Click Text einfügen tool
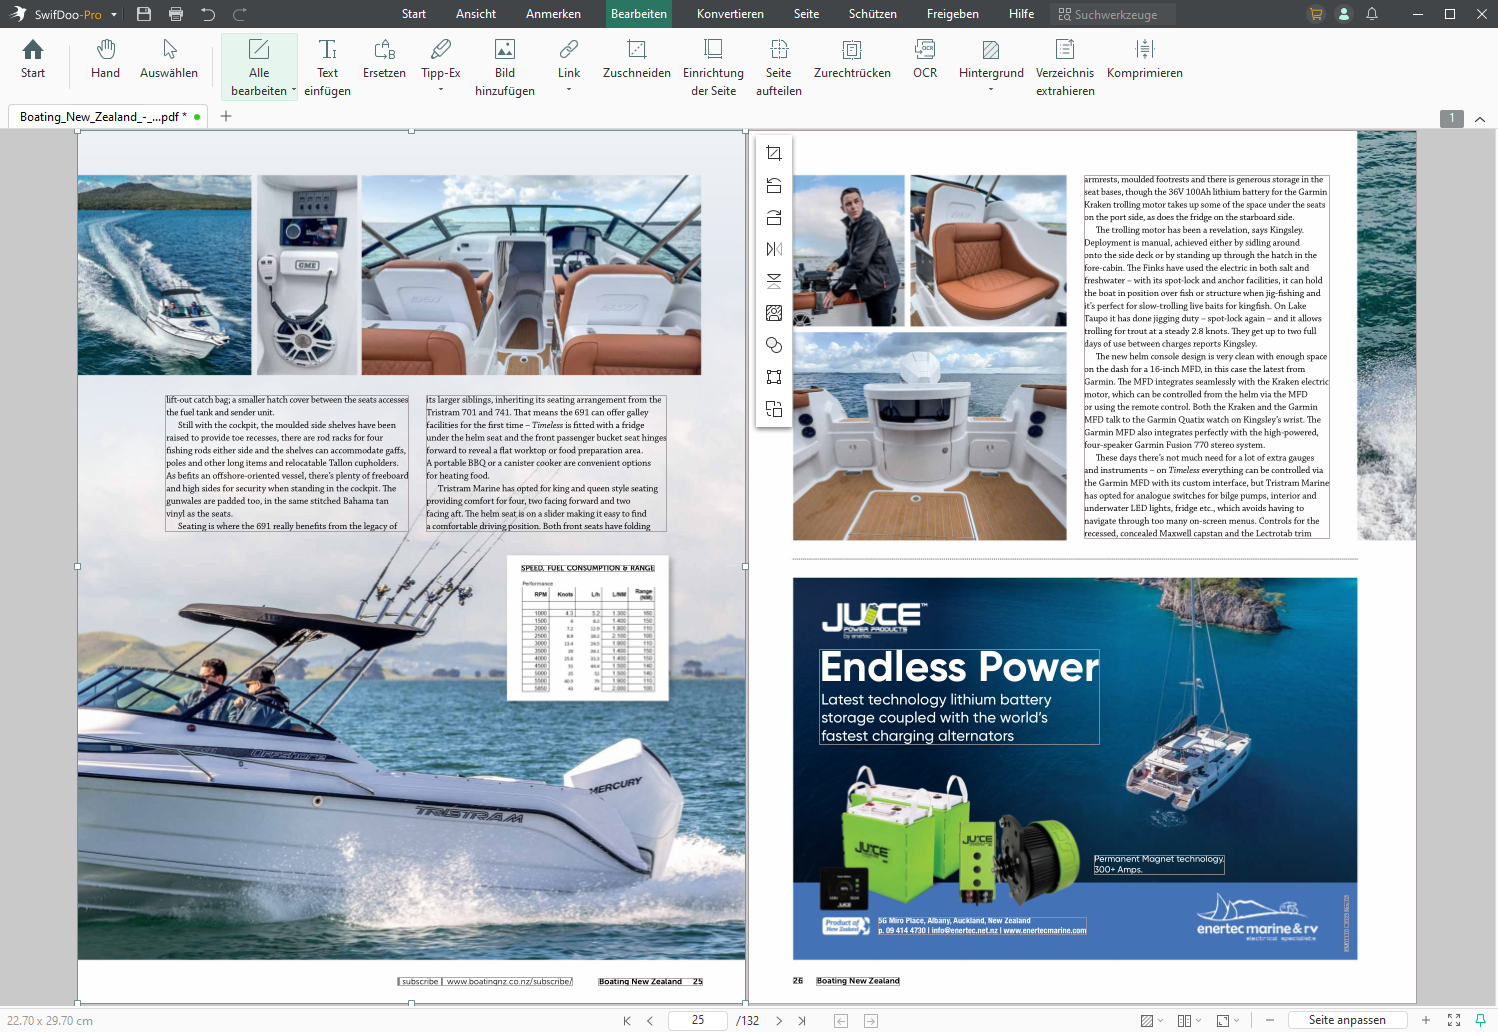 coord(327,67)
